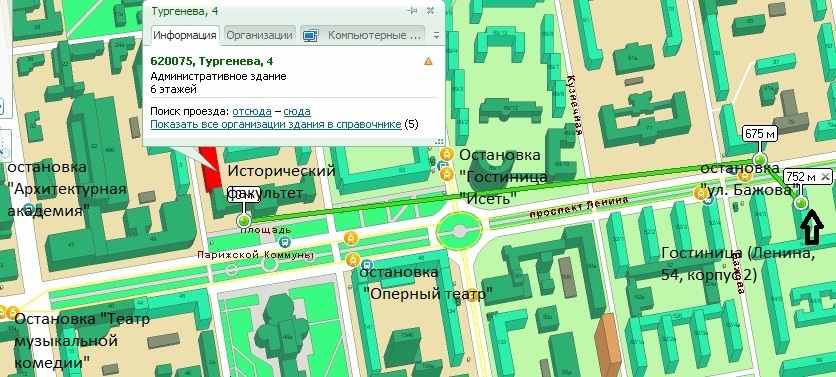Click the 675 м distance label
The image size is (836, 377).
[760, 134]
